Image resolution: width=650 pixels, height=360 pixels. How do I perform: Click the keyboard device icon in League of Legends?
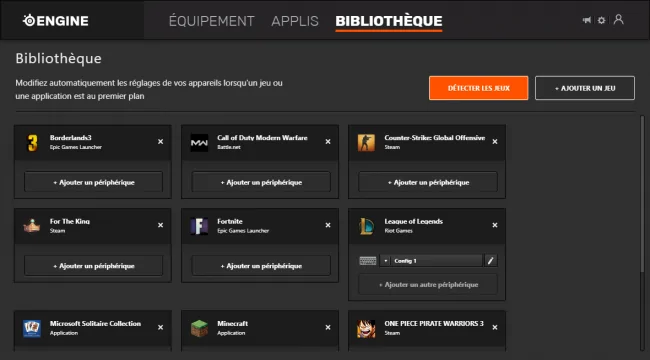point(368,260)
